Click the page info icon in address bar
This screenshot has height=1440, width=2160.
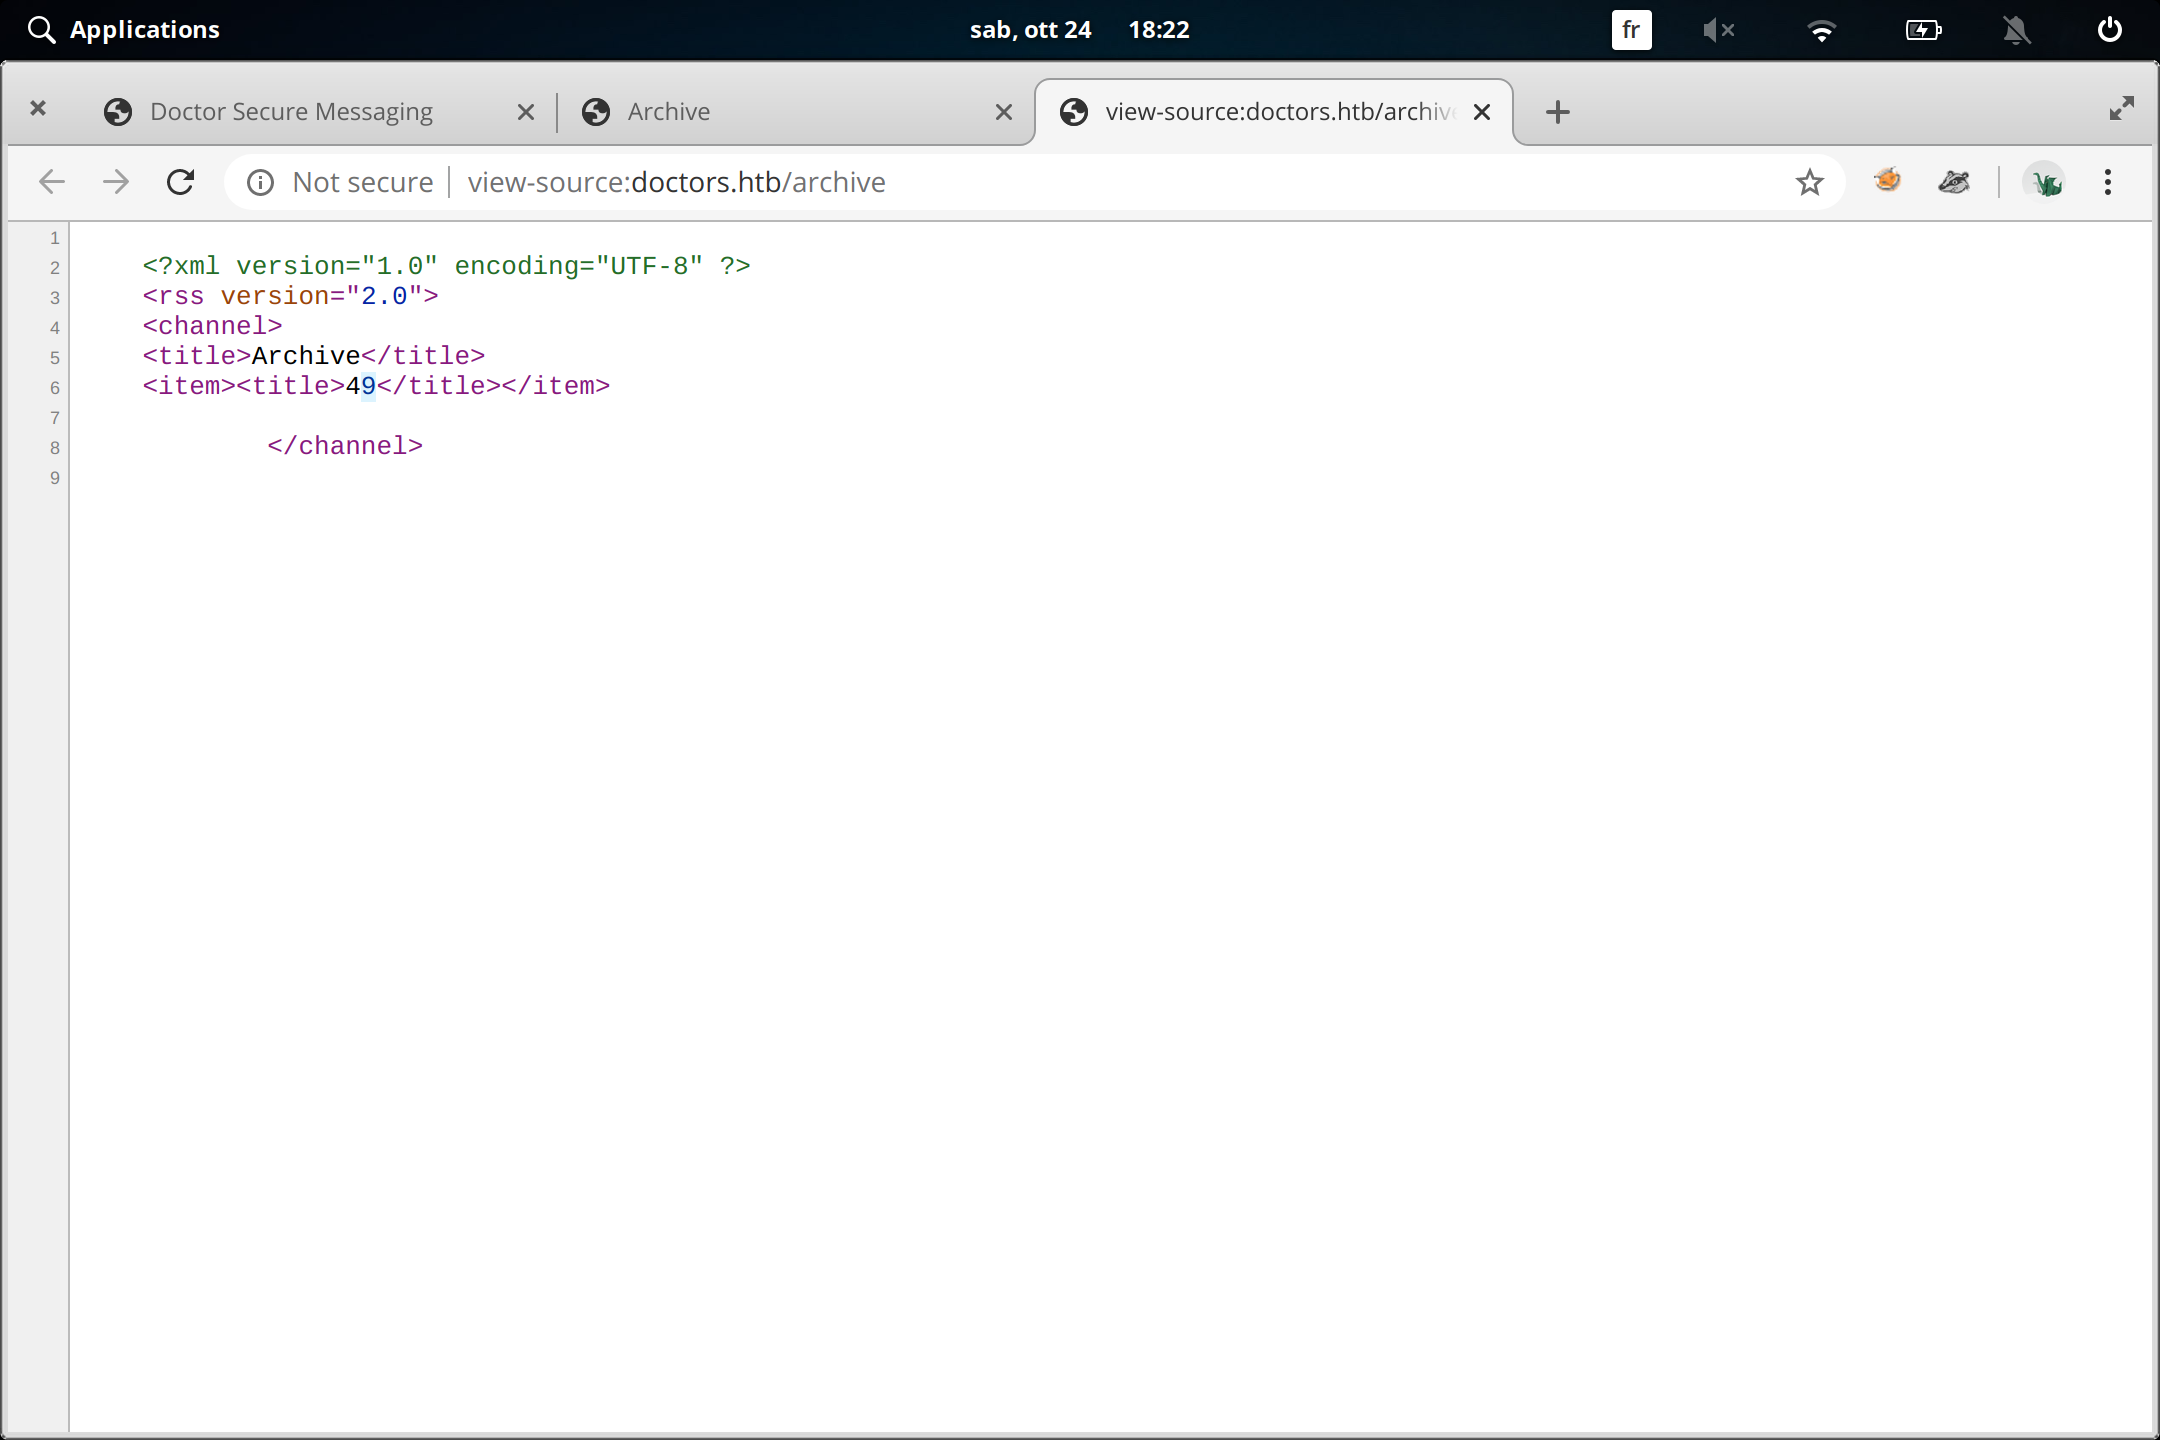259,181
